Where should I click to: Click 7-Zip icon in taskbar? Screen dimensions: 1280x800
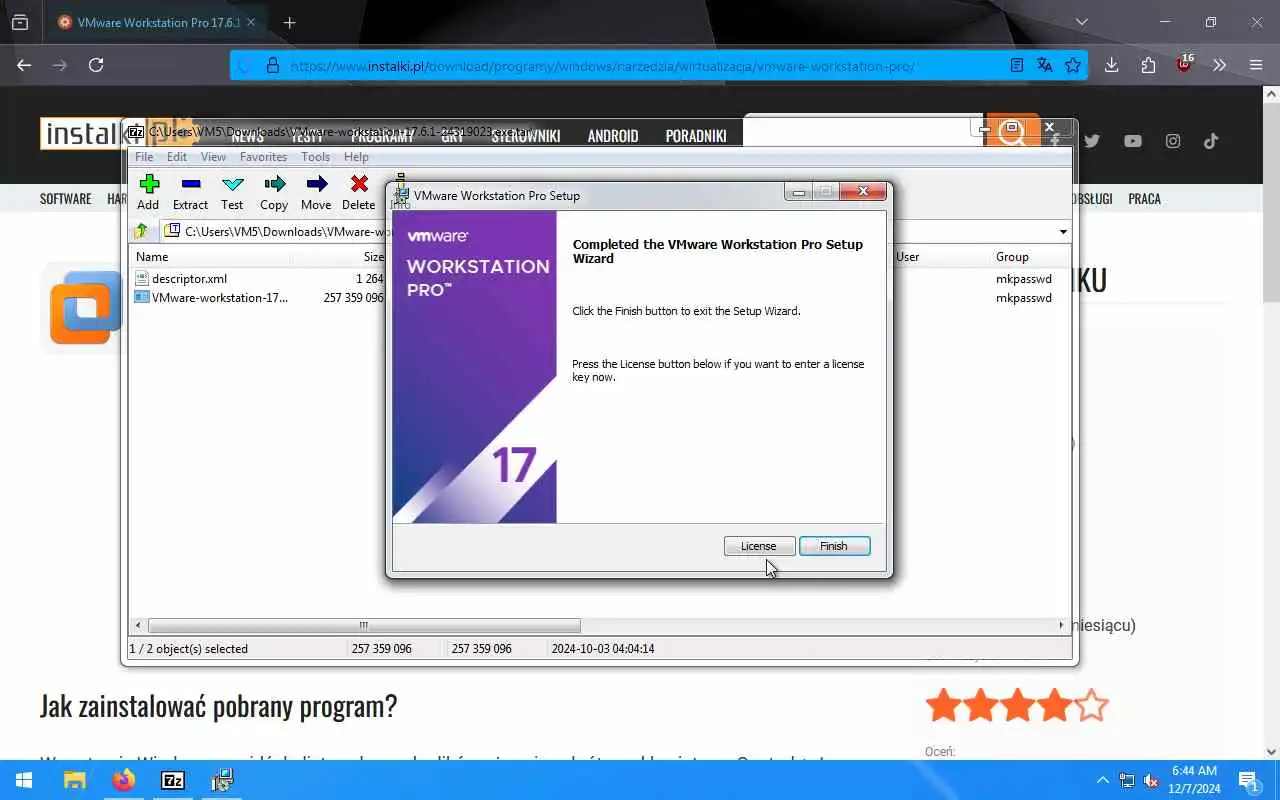coord(173,780)
